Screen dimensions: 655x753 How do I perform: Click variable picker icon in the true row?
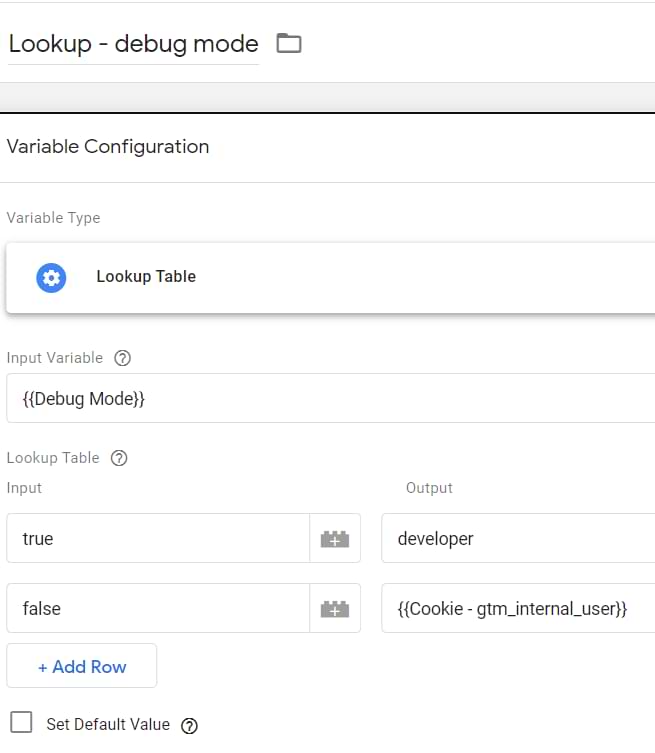tap(335, 539)
